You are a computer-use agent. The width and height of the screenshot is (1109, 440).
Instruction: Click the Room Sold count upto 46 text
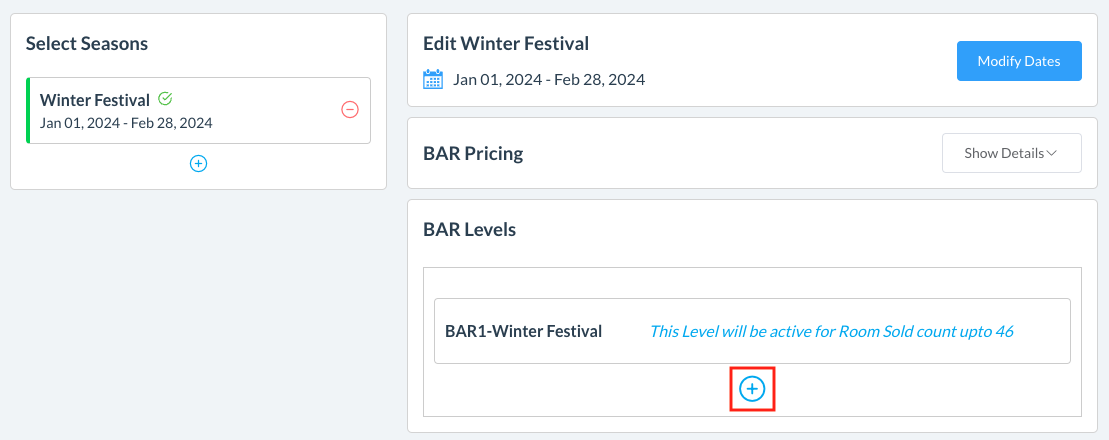(831, 331)
